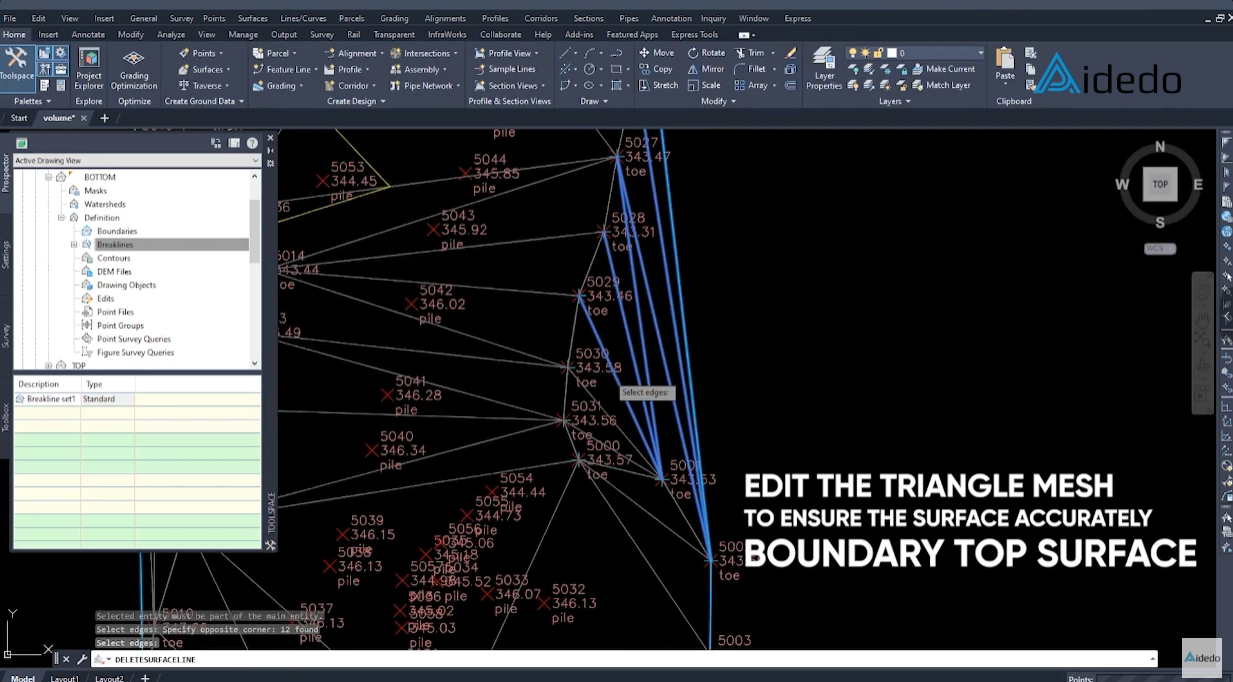The image size is (1233, 682).
Task: Switch to the Annotate ribbon tab
Action: (x=88, y=34)
